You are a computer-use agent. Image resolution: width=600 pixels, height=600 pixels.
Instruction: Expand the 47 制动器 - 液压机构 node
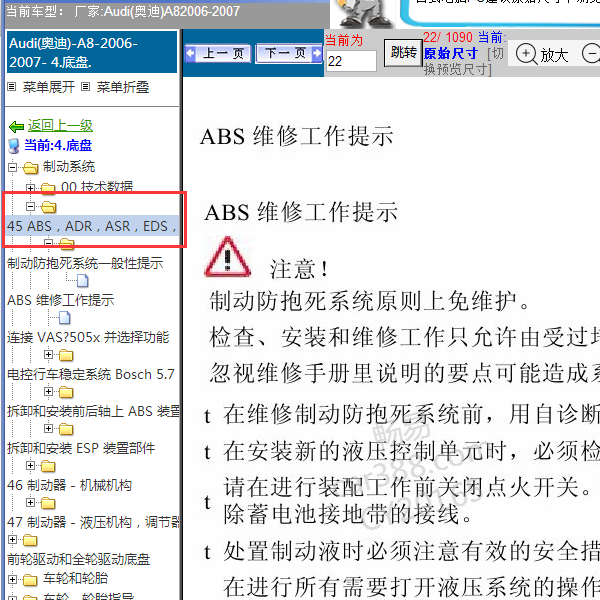30,502
